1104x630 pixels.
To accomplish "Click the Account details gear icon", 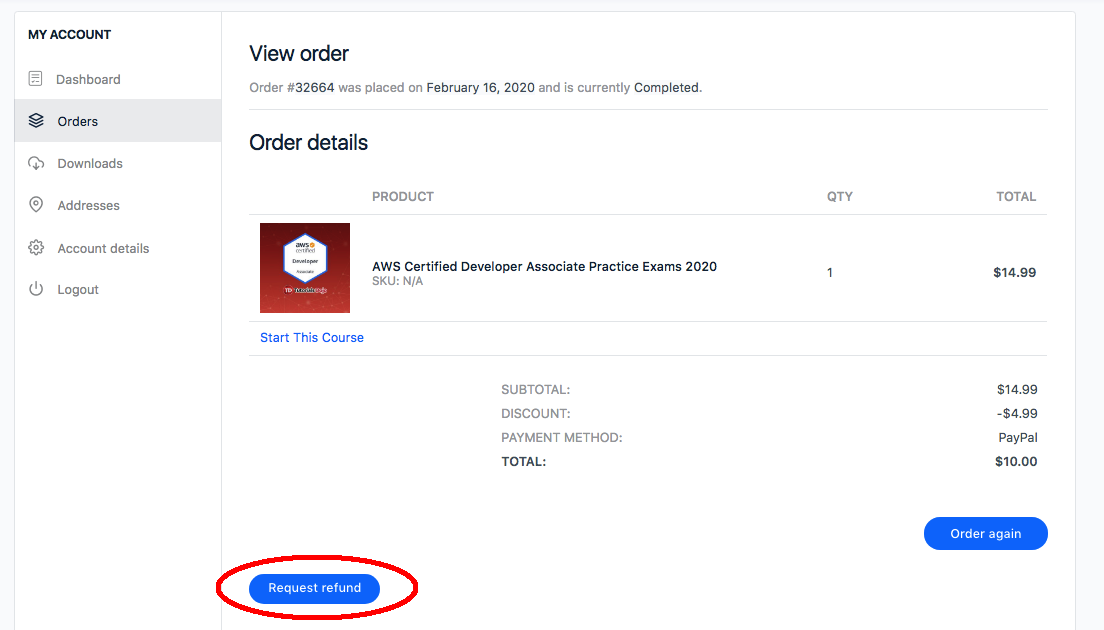I will coord(36,248).
